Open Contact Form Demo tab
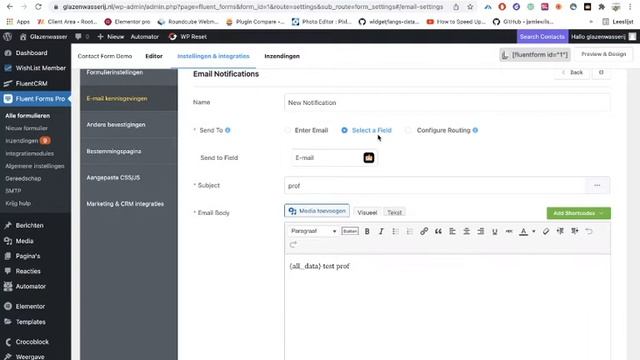 (x=105, y=56)
